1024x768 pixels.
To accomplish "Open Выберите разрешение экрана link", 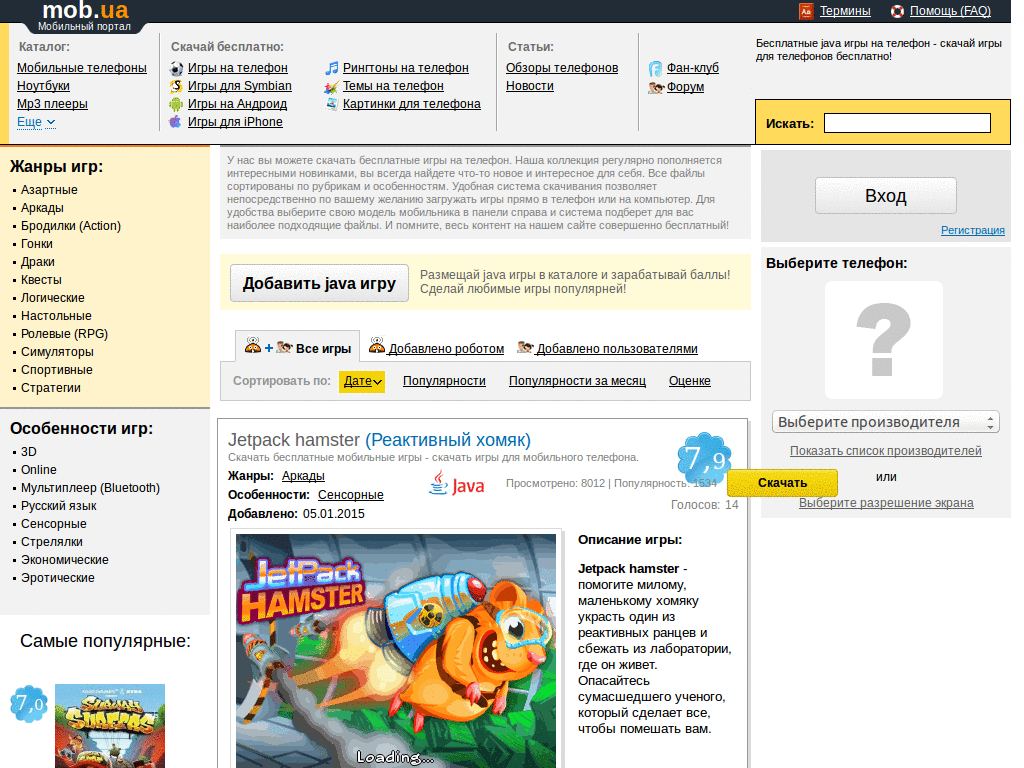I will pos(886,503).
